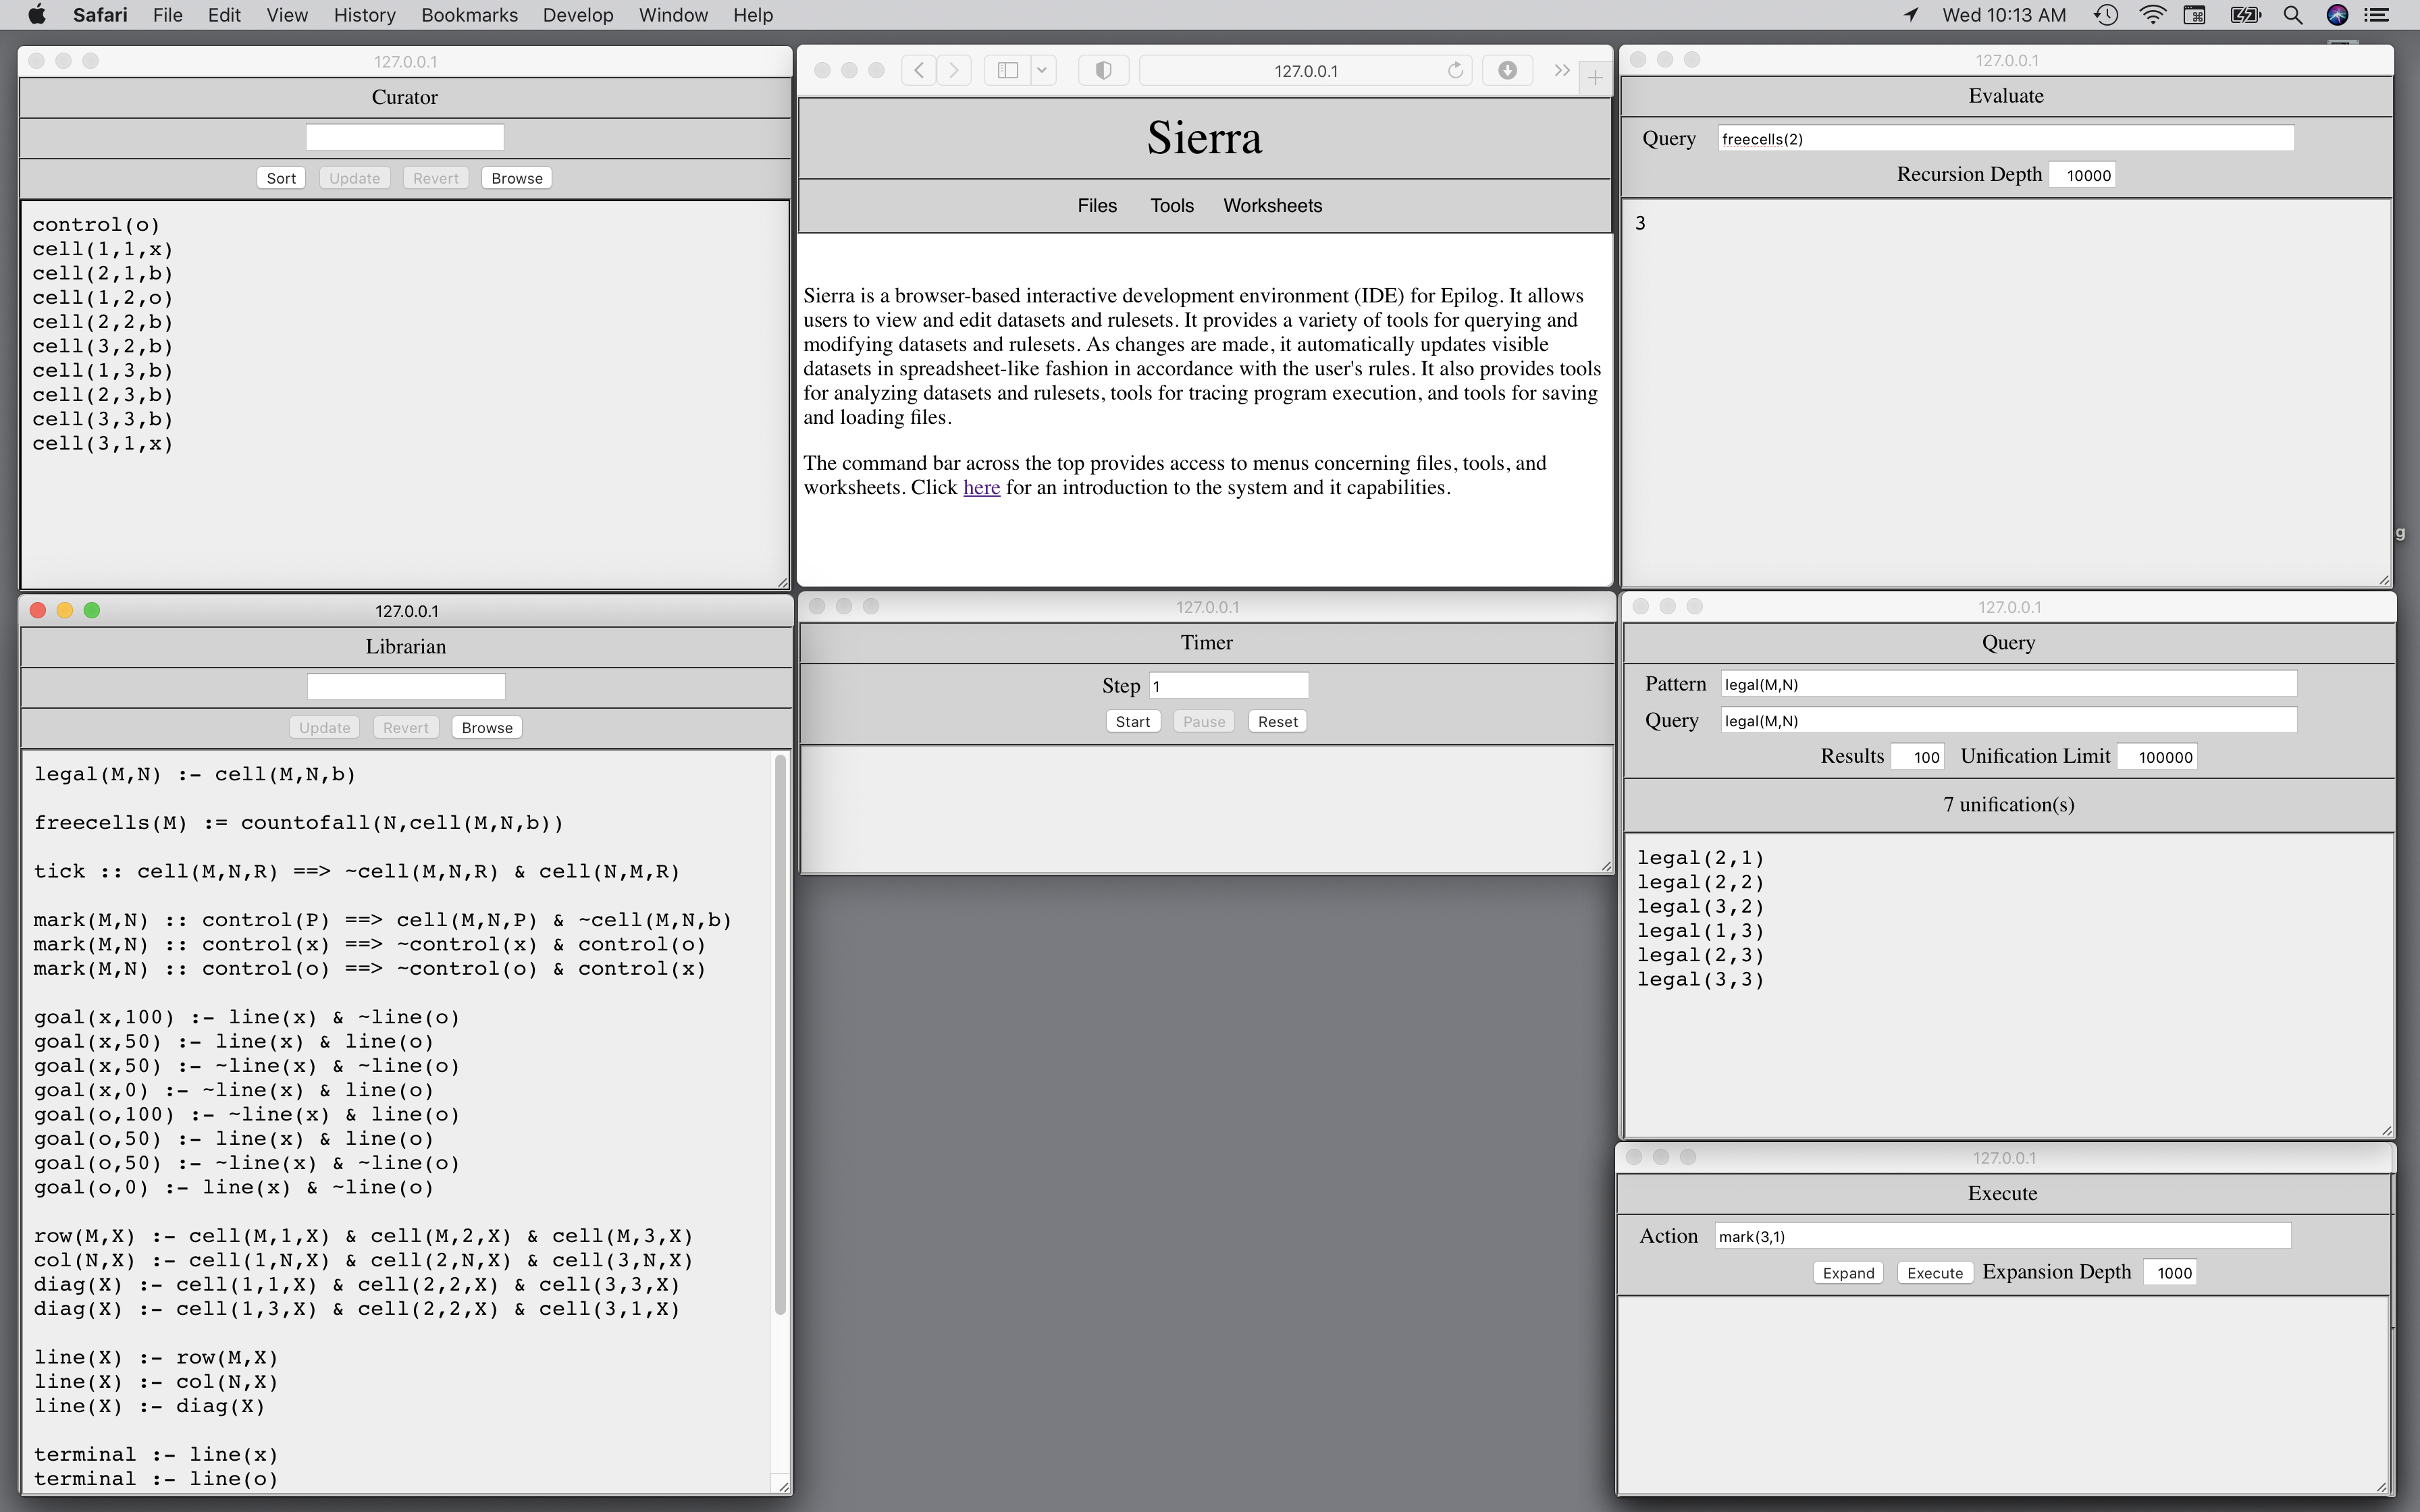Click the Timer Step input field

pyautogui.click(x=1228, y=686)
